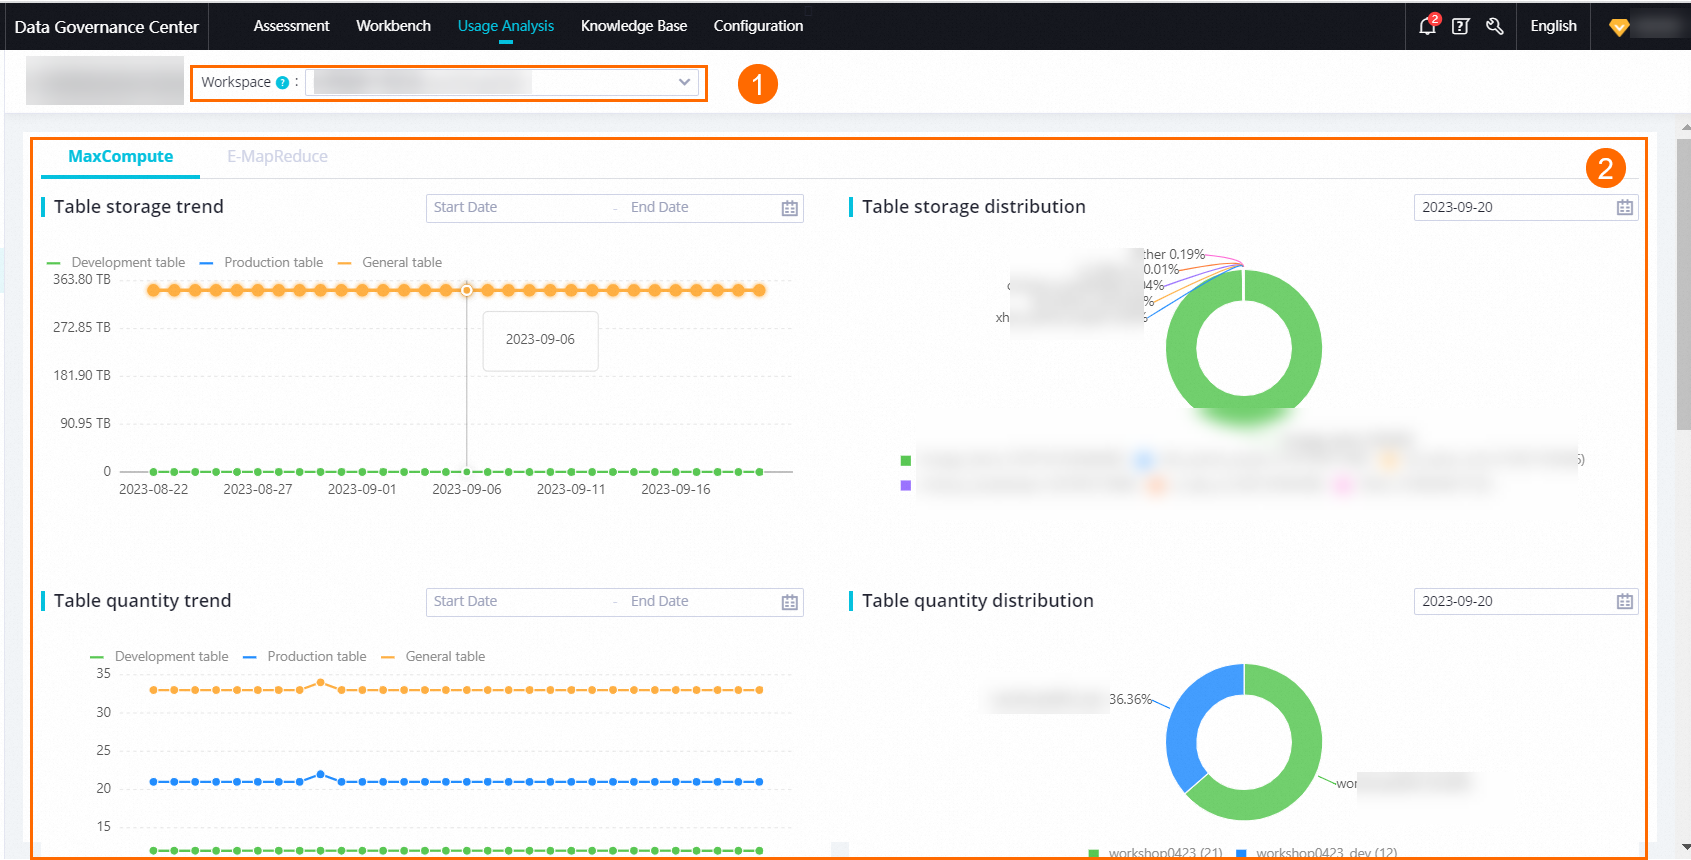Screen dimensions: 1691x860
Task: Click Start Date field in Table storage trend
Action: pyautogui.click(x=515, y=207)
